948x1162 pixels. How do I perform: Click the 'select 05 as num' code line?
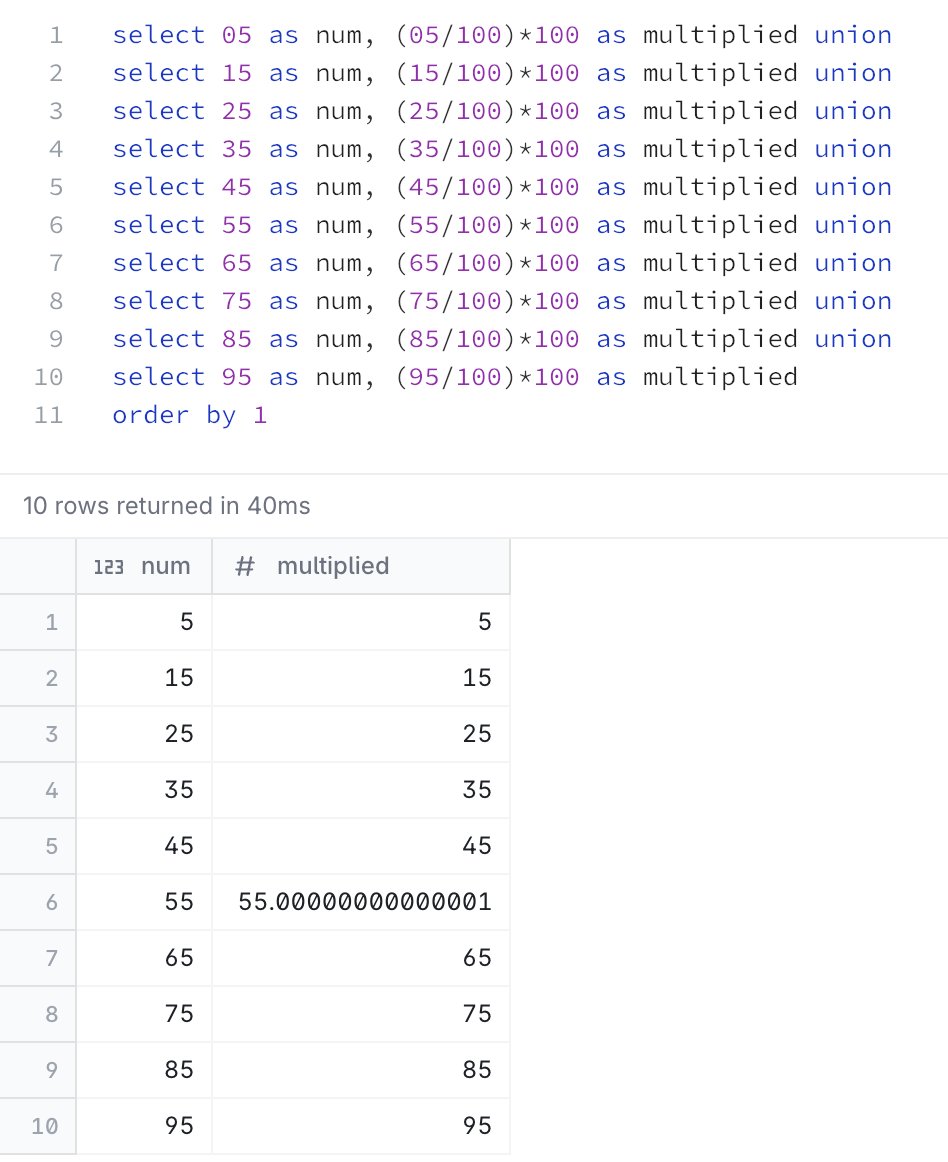(502, 36)
